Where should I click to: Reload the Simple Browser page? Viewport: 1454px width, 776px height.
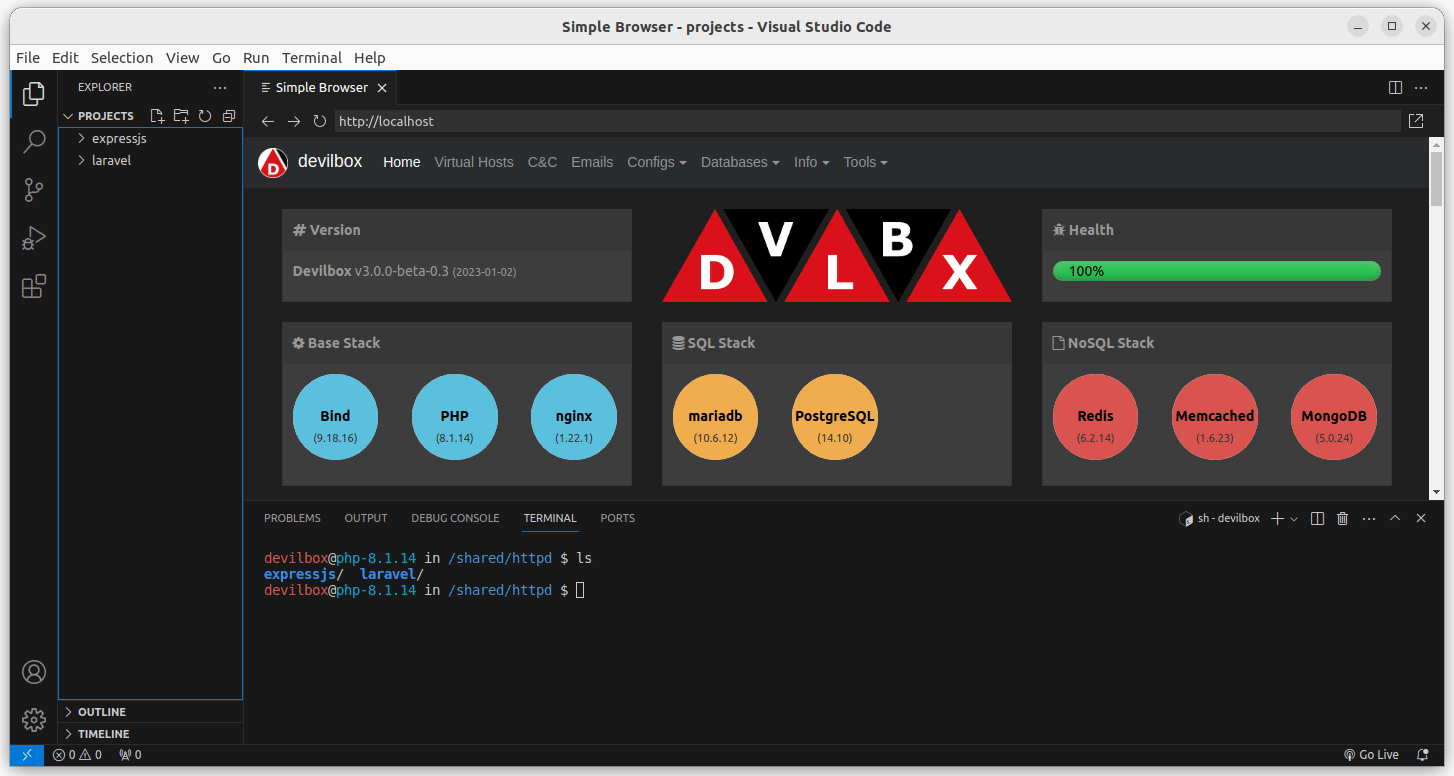319,121
